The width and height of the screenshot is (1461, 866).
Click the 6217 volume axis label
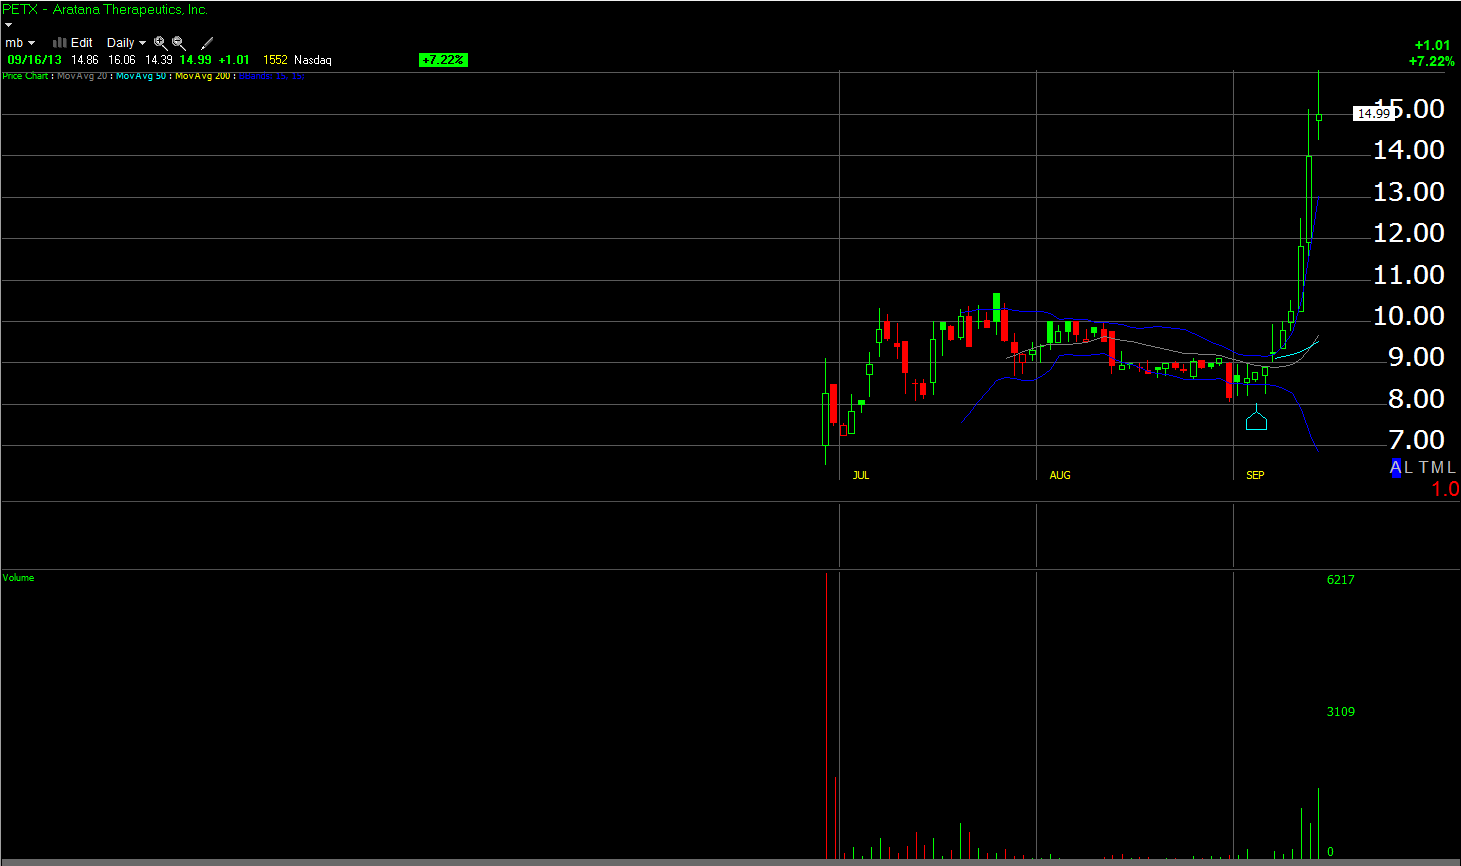1341,580
